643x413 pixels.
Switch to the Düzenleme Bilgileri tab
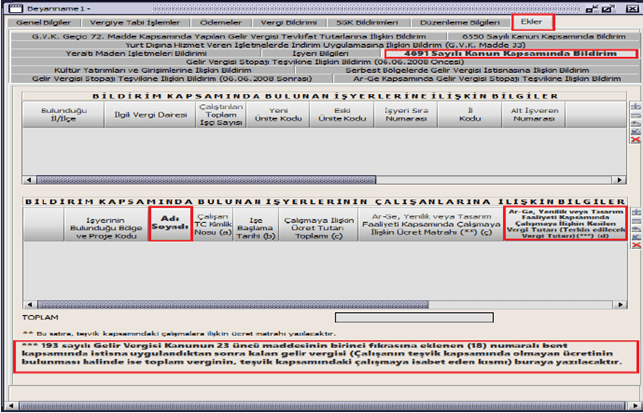[461, 22]
